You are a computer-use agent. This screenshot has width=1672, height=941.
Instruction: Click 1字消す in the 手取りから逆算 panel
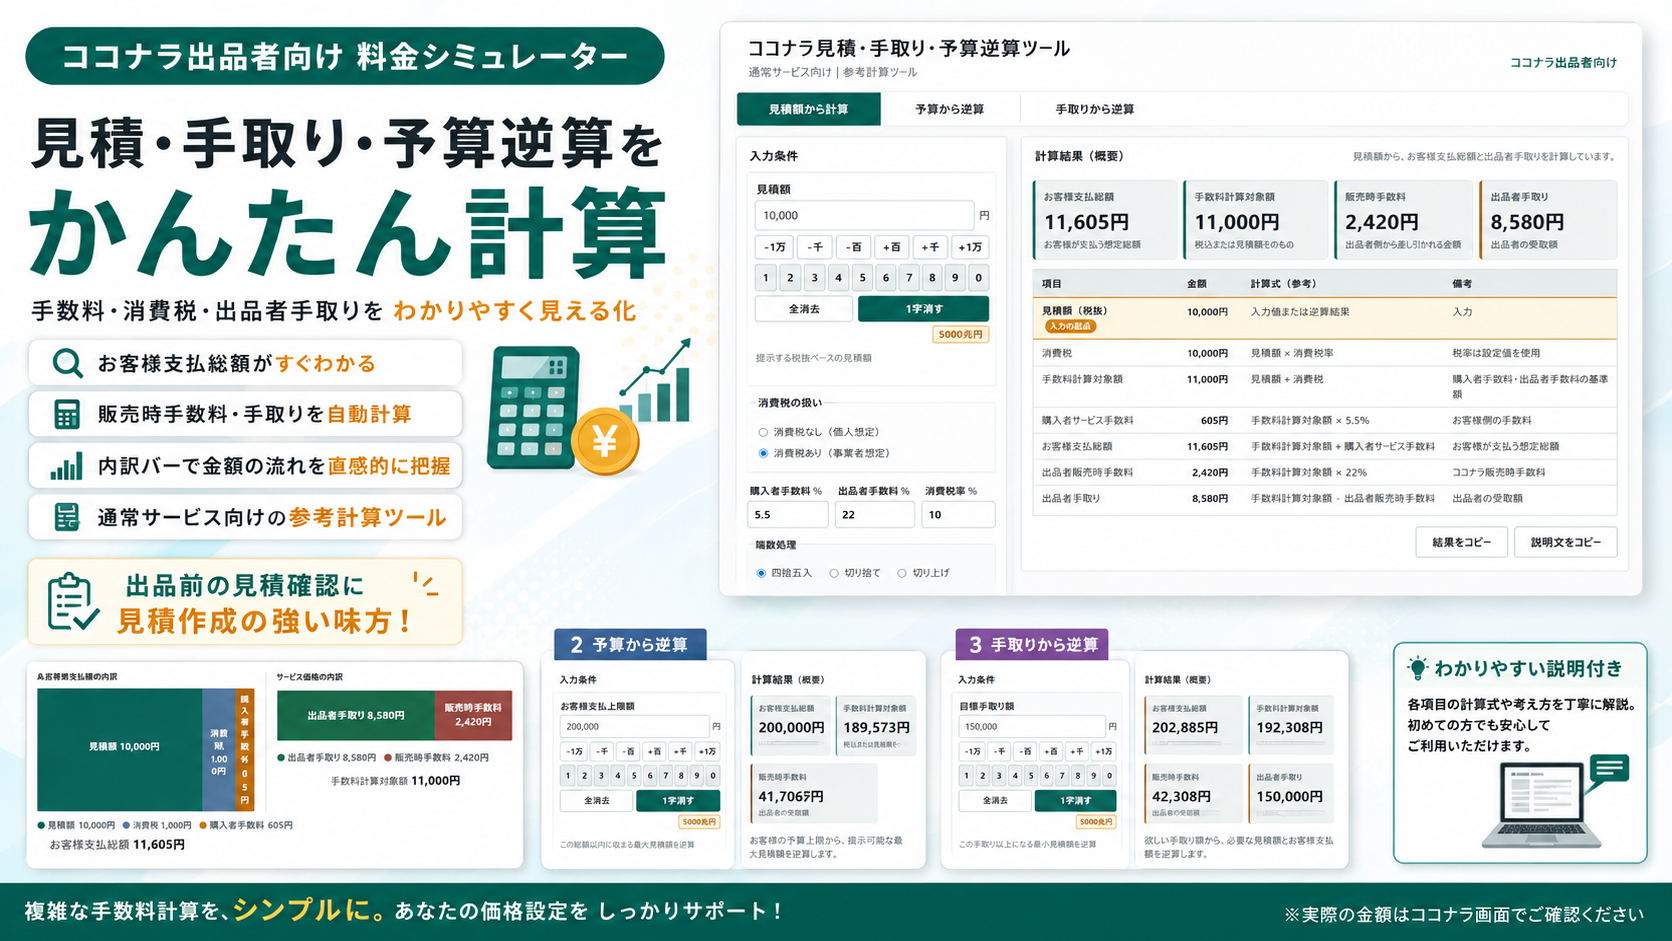[1075, 800]
